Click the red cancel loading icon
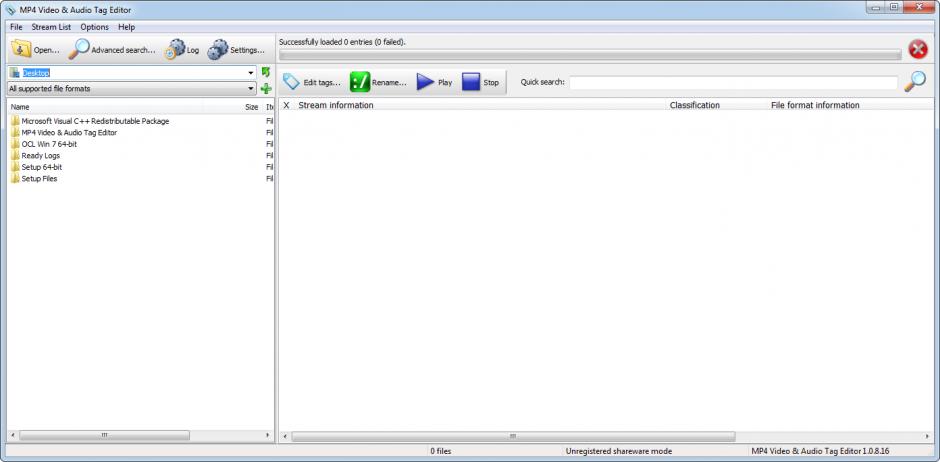940x462 pixels. tap(918, 49)
